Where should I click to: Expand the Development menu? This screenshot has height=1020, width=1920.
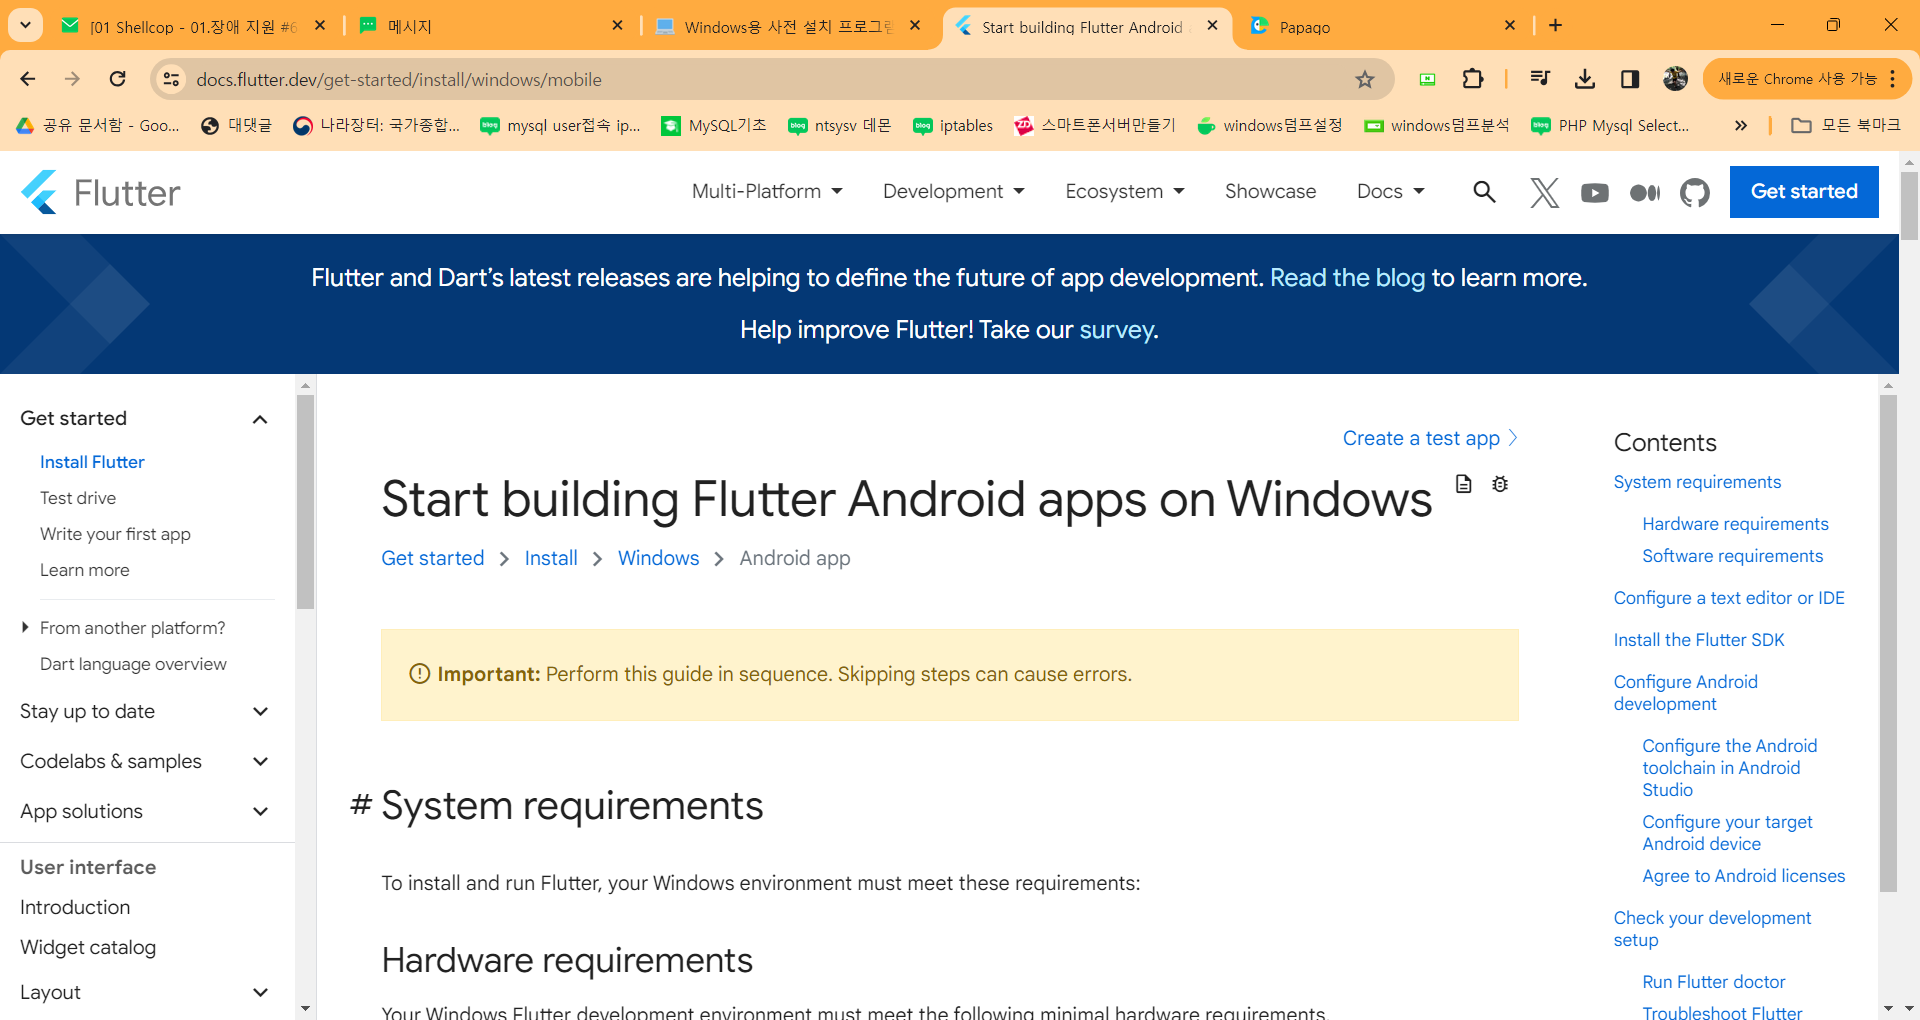(953, 191)
